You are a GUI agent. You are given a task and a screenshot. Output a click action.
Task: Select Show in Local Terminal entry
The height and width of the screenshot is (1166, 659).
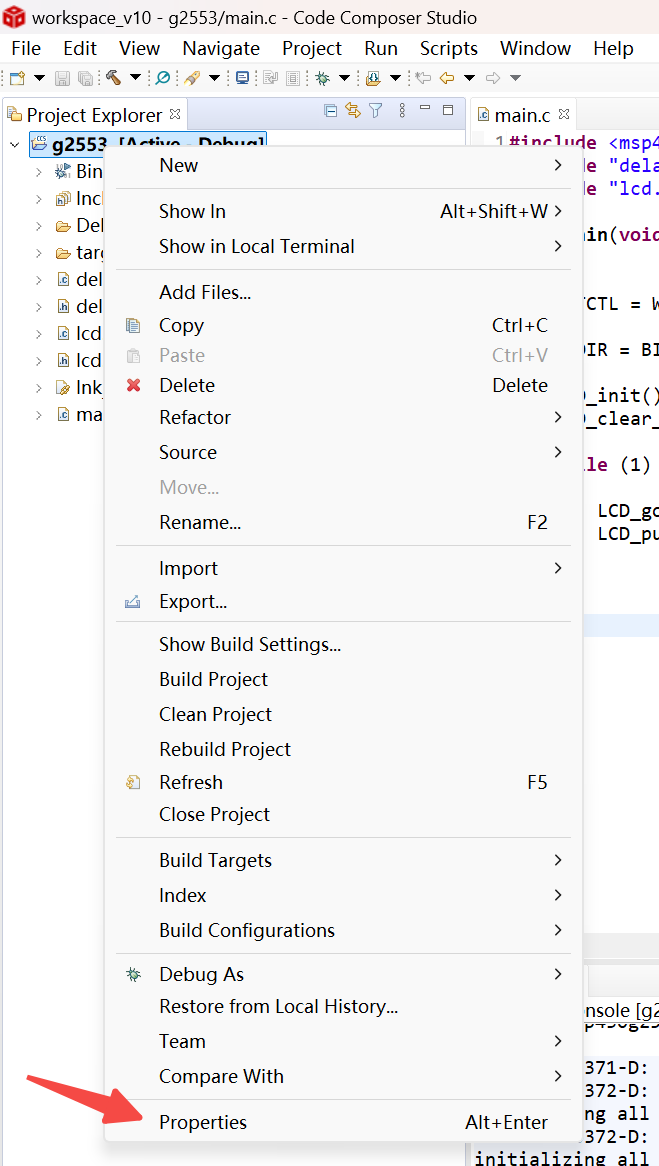pyautogui.click(x=343, y=246)
